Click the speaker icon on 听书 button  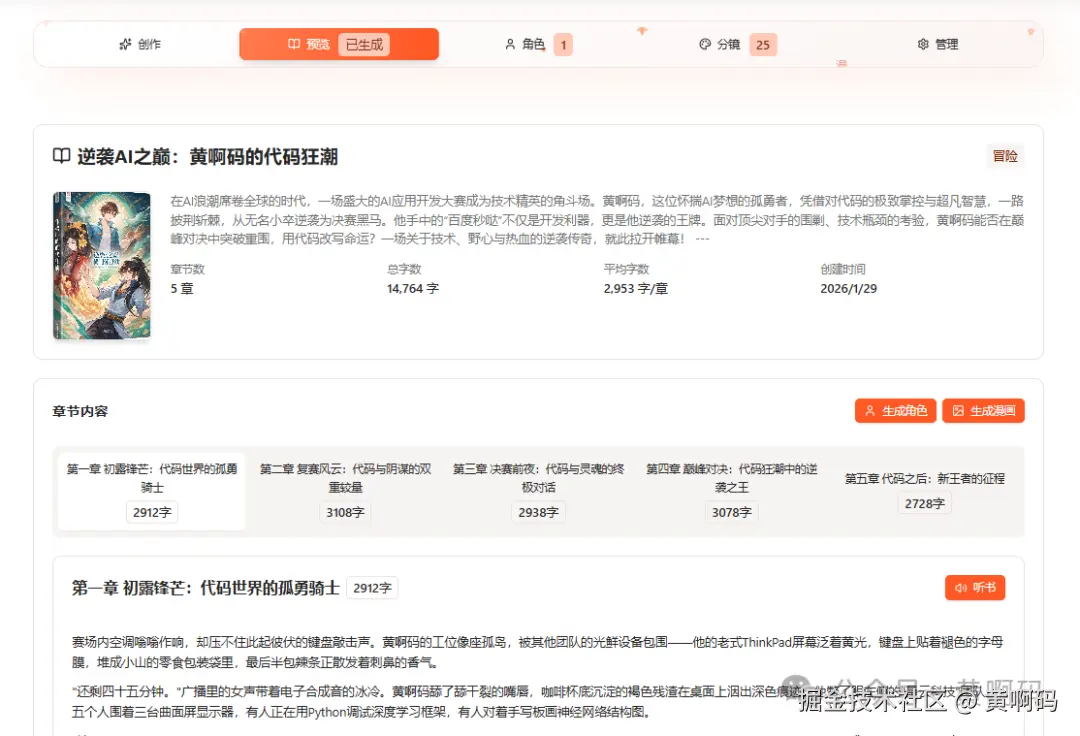point(960,588)
